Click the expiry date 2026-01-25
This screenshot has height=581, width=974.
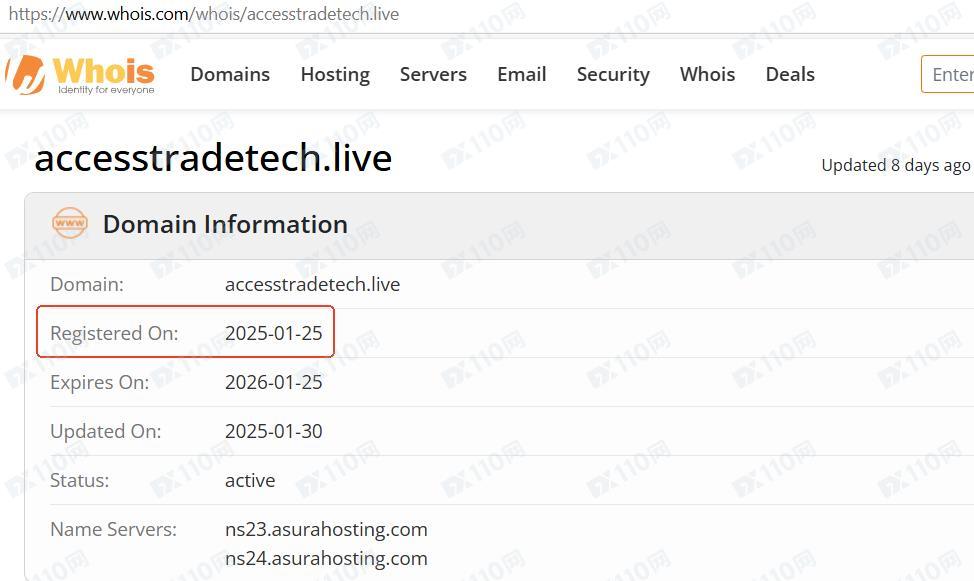tap(274, 382)
